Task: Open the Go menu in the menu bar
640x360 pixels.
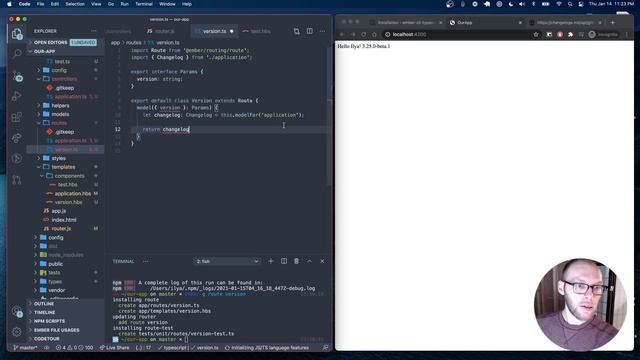Action: tap(111, 4)
